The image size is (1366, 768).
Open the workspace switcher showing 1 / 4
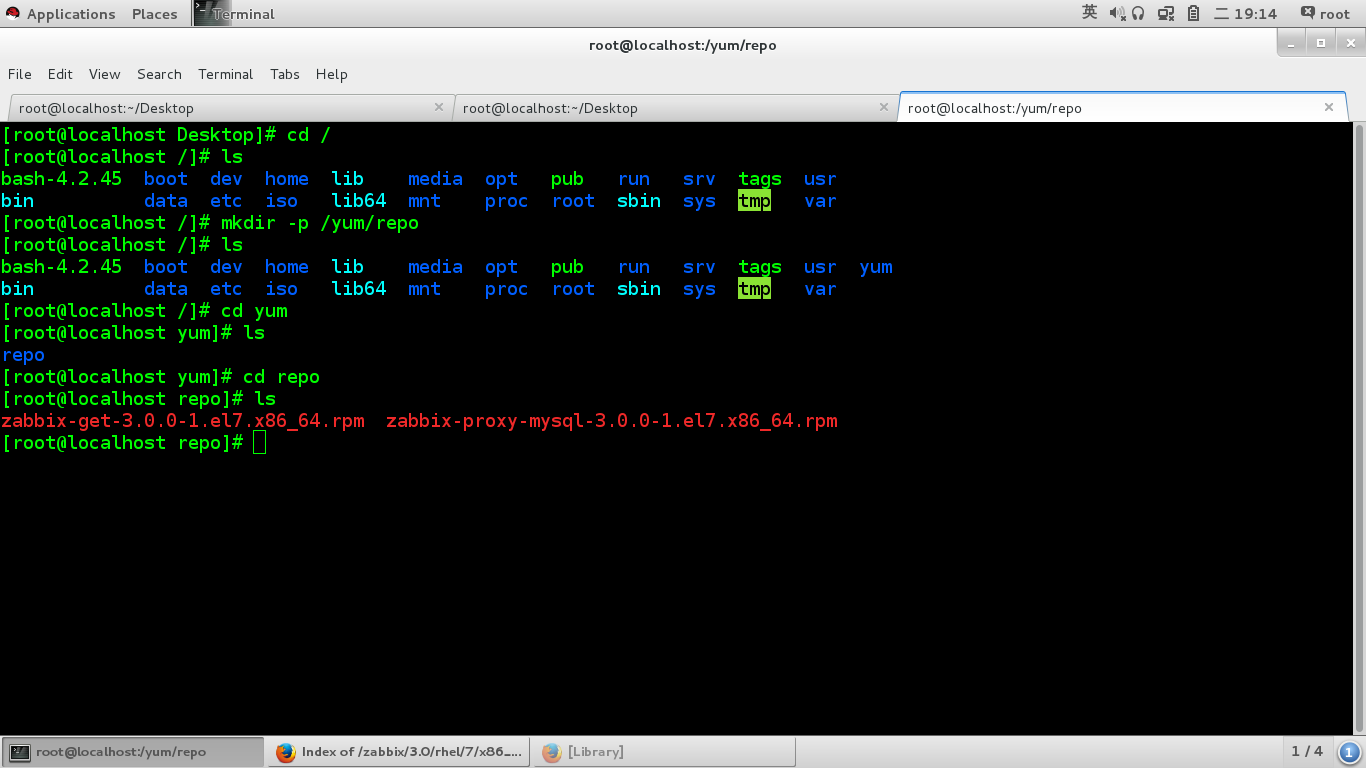pos(1307,751)
